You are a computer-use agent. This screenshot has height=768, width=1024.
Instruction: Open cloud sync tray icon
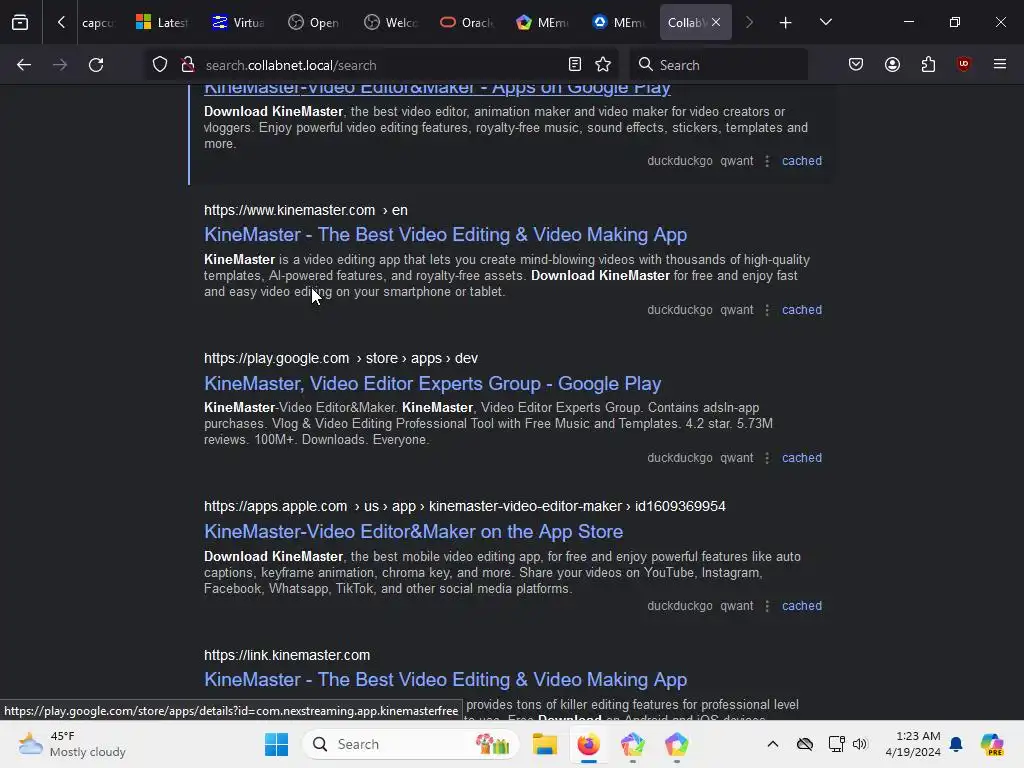[x=805, y=744]
